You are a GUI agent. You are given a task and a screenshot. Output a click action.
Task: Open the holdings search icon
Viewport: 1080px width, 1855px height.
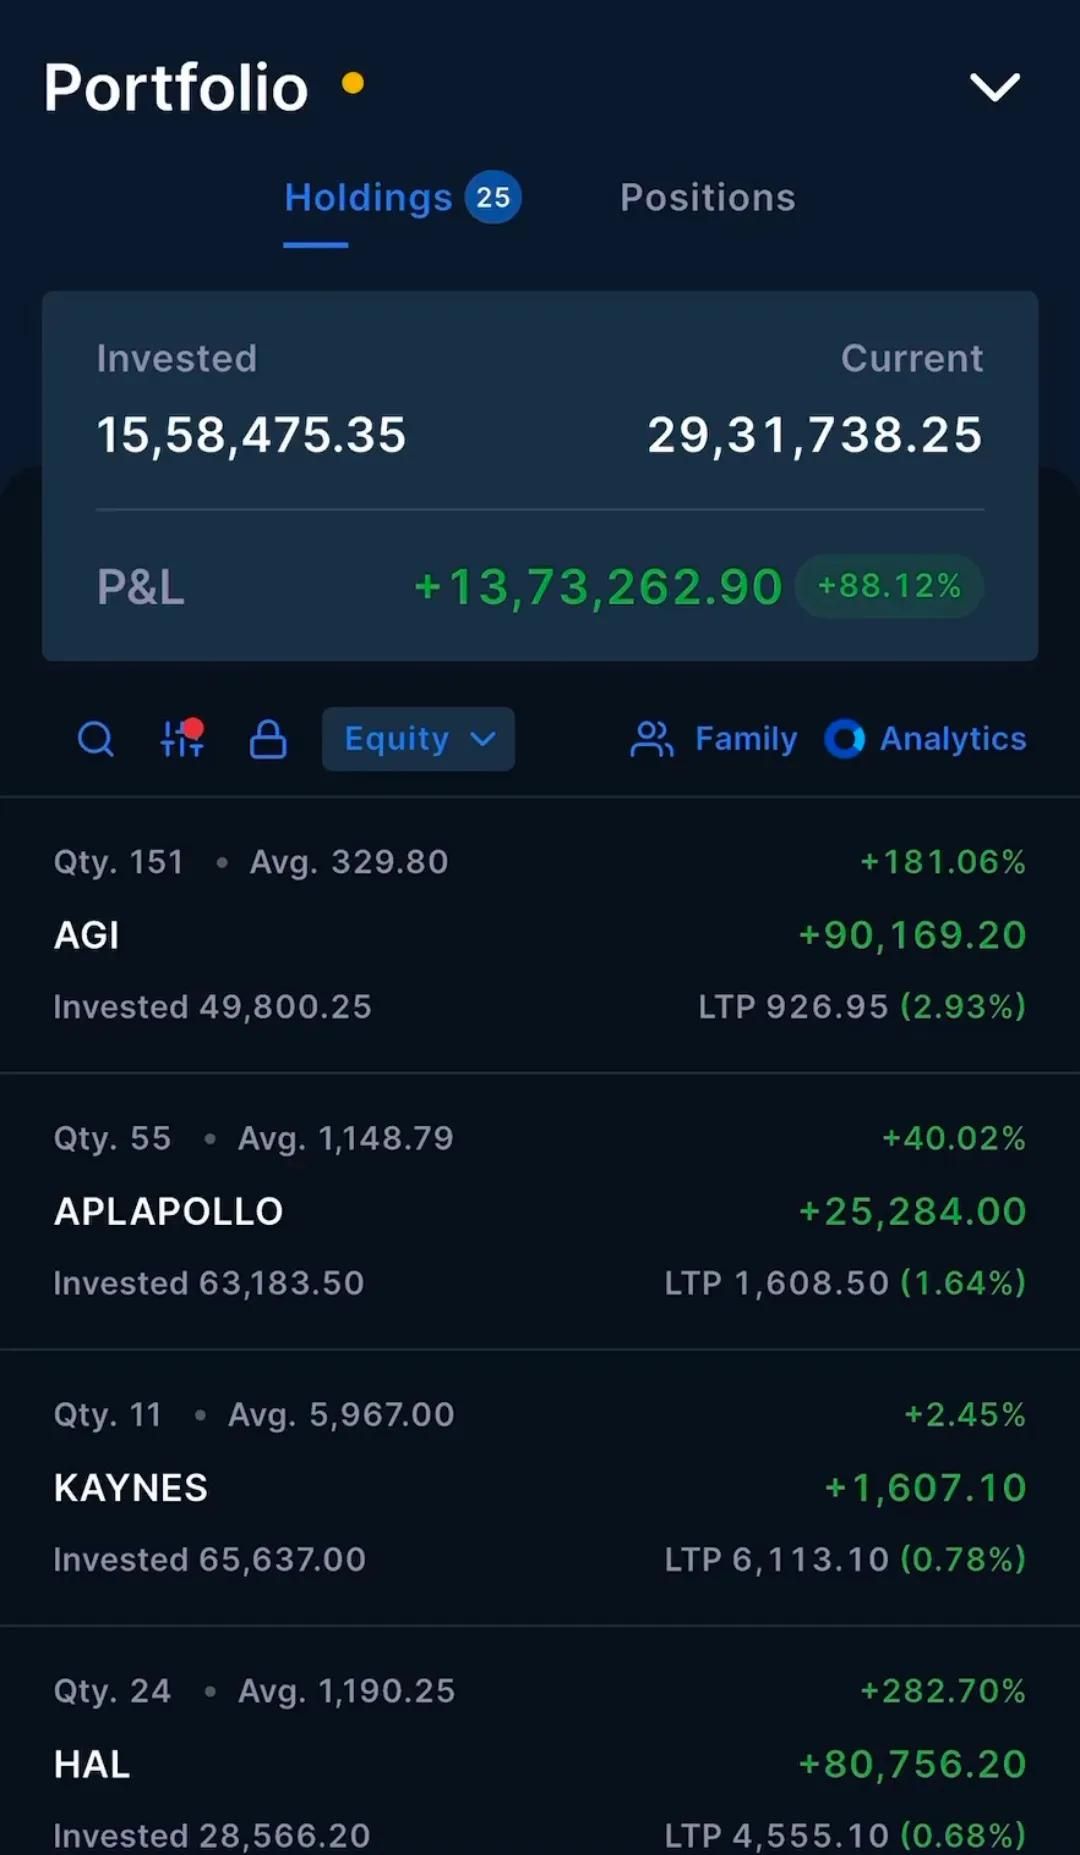click(96, 740)
